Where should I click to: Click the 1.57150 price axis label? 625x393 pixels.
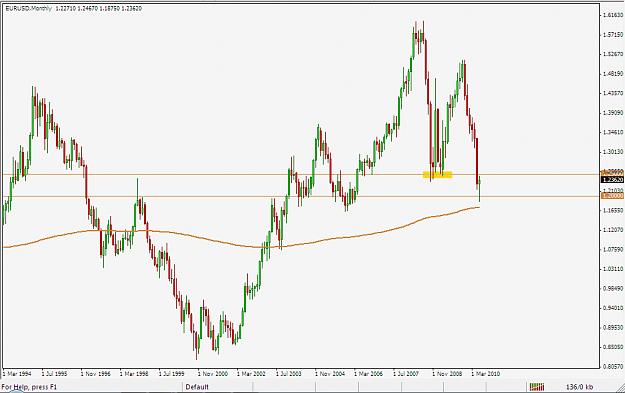click(613, 35)
